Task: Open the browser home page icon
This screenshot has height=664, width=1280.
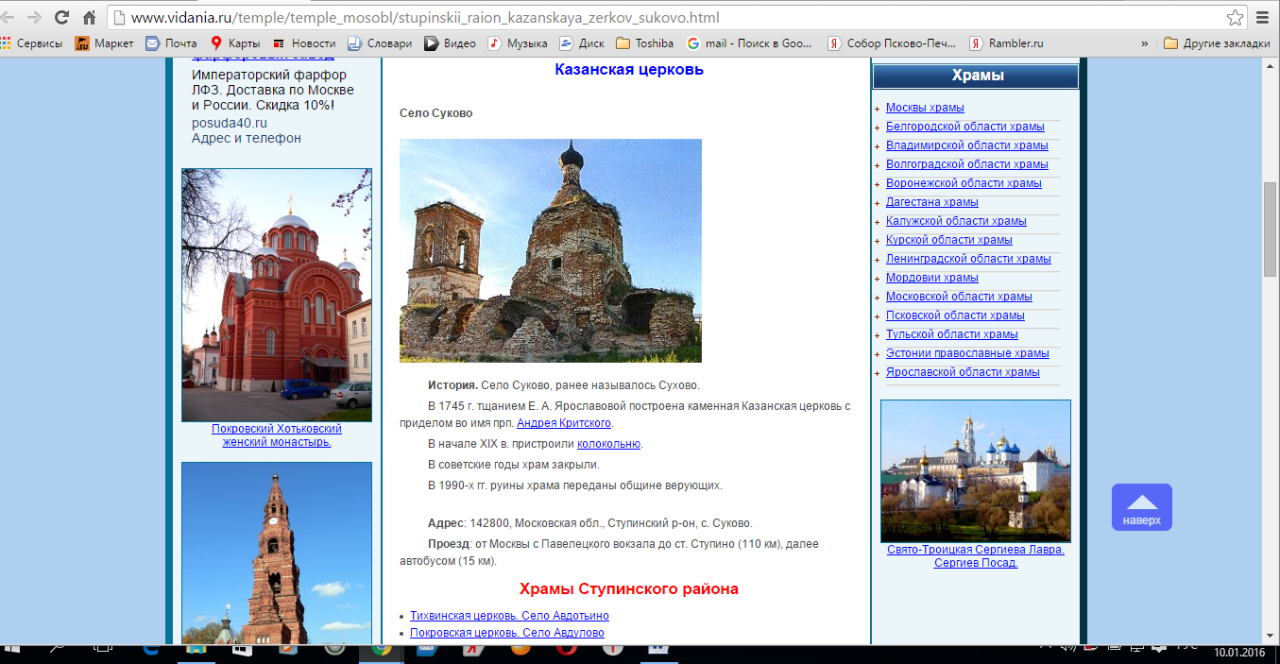Action: (89, 18)
